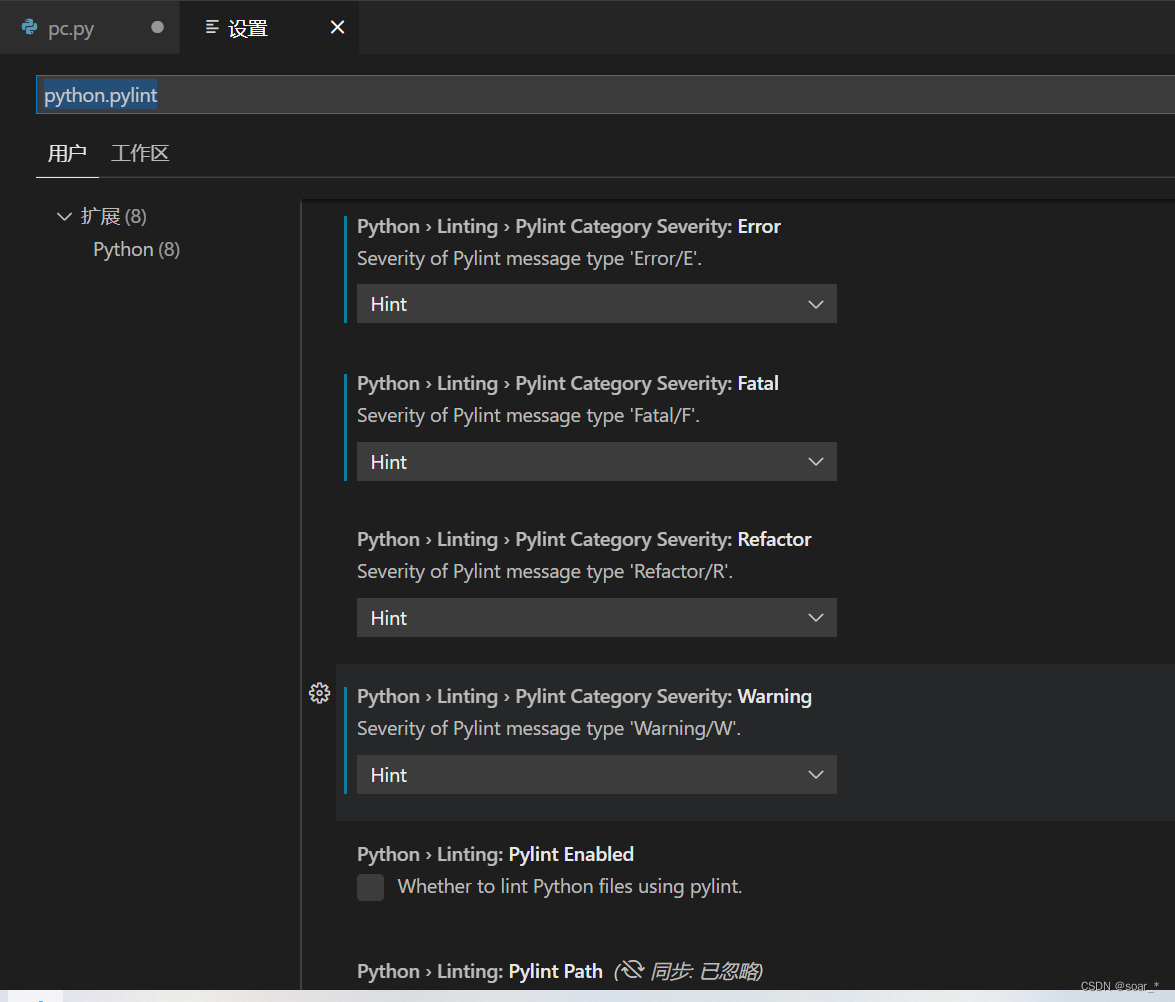
Task: Click the python.pylint search settings field
Action: [605, 94]
